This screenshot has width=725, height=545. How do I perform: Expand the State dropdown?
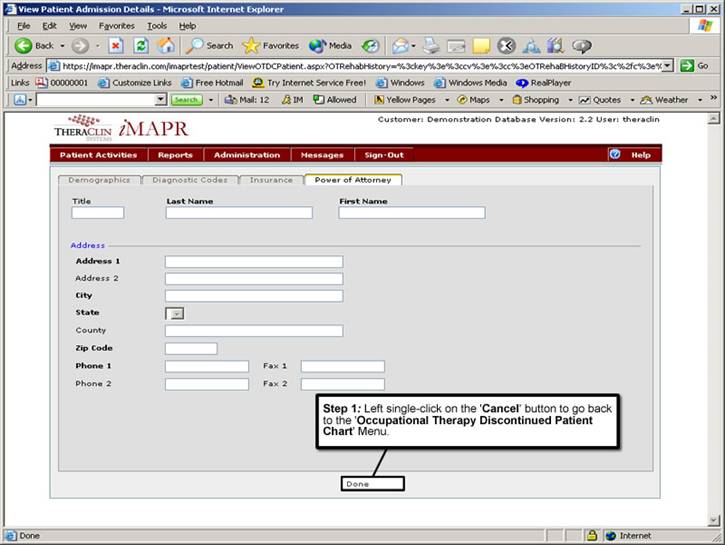pyautogui.click(x=175, y=313)
